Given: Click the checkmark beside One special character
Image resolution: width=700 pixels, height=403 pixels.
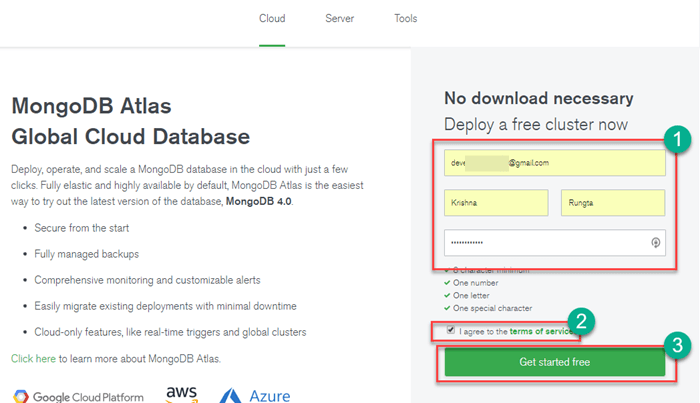Looking at the screenshot, I should 447,308.
